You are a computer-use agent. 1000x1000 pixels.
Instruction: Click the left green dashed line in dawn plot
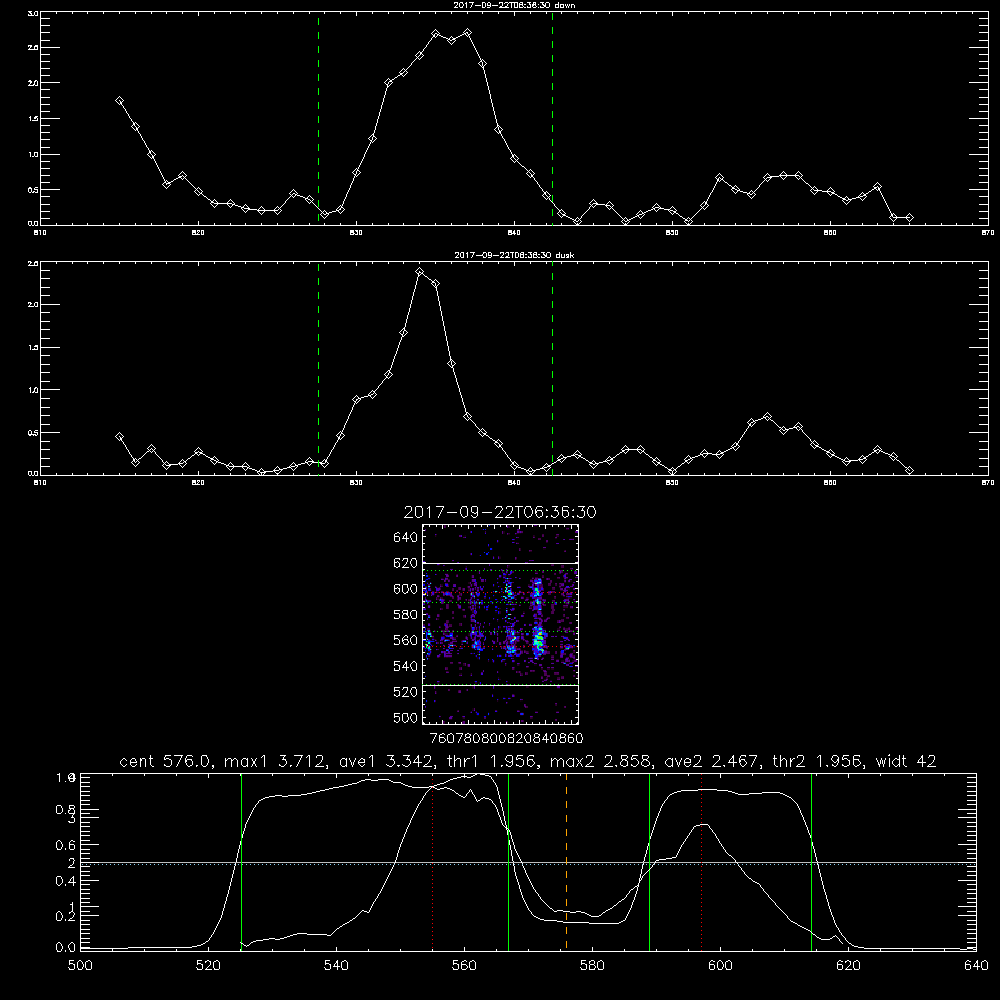pyautogui.click(x=318, y=119)
